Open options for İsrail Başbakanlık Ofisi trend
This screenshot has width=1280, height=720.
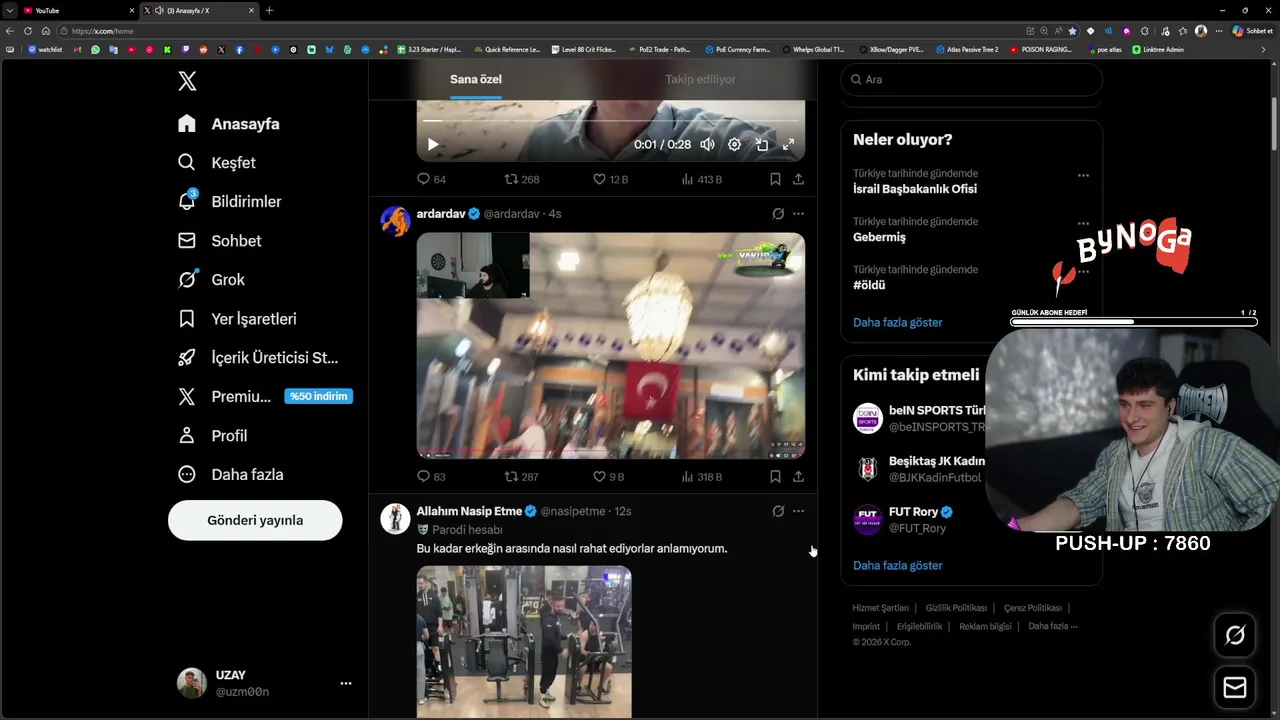[x=1083, y=175]
